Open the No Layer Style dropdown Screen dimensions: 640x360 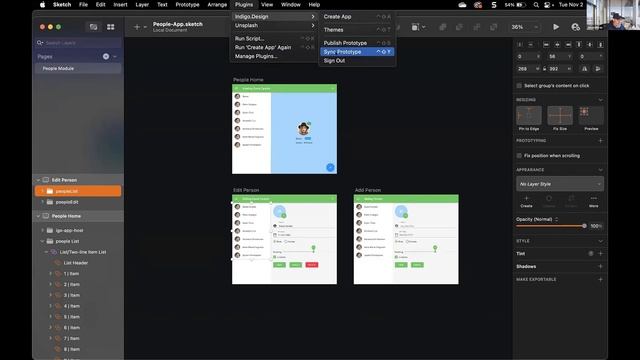pyautogui.click(x=560, y=184)
